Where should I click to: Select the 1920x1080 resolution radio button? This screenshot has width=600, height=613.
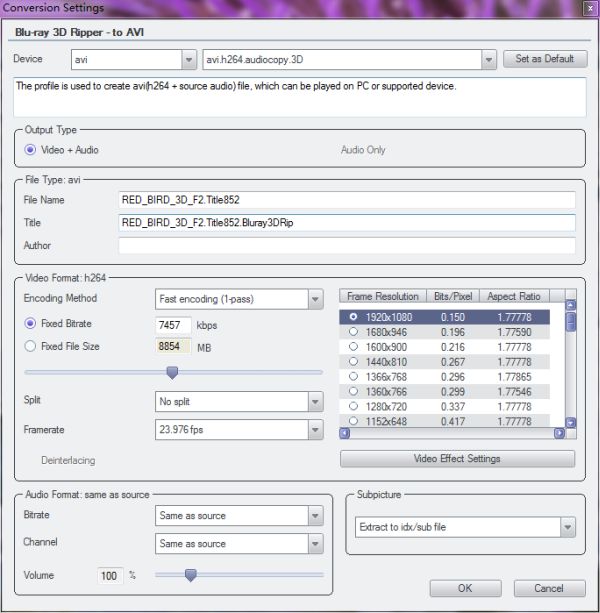pyautogui.click(x=353, y=317)
